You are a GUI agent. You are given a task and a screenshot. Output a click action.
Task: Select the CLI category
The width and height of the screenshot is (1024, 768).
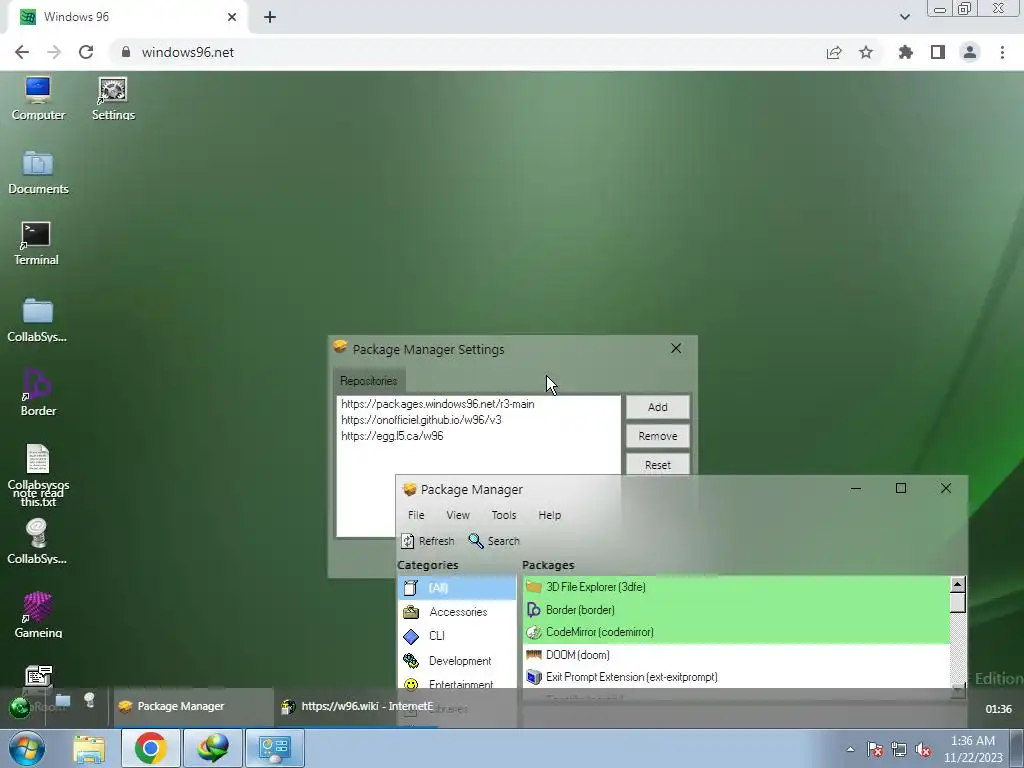pos(456,636)
